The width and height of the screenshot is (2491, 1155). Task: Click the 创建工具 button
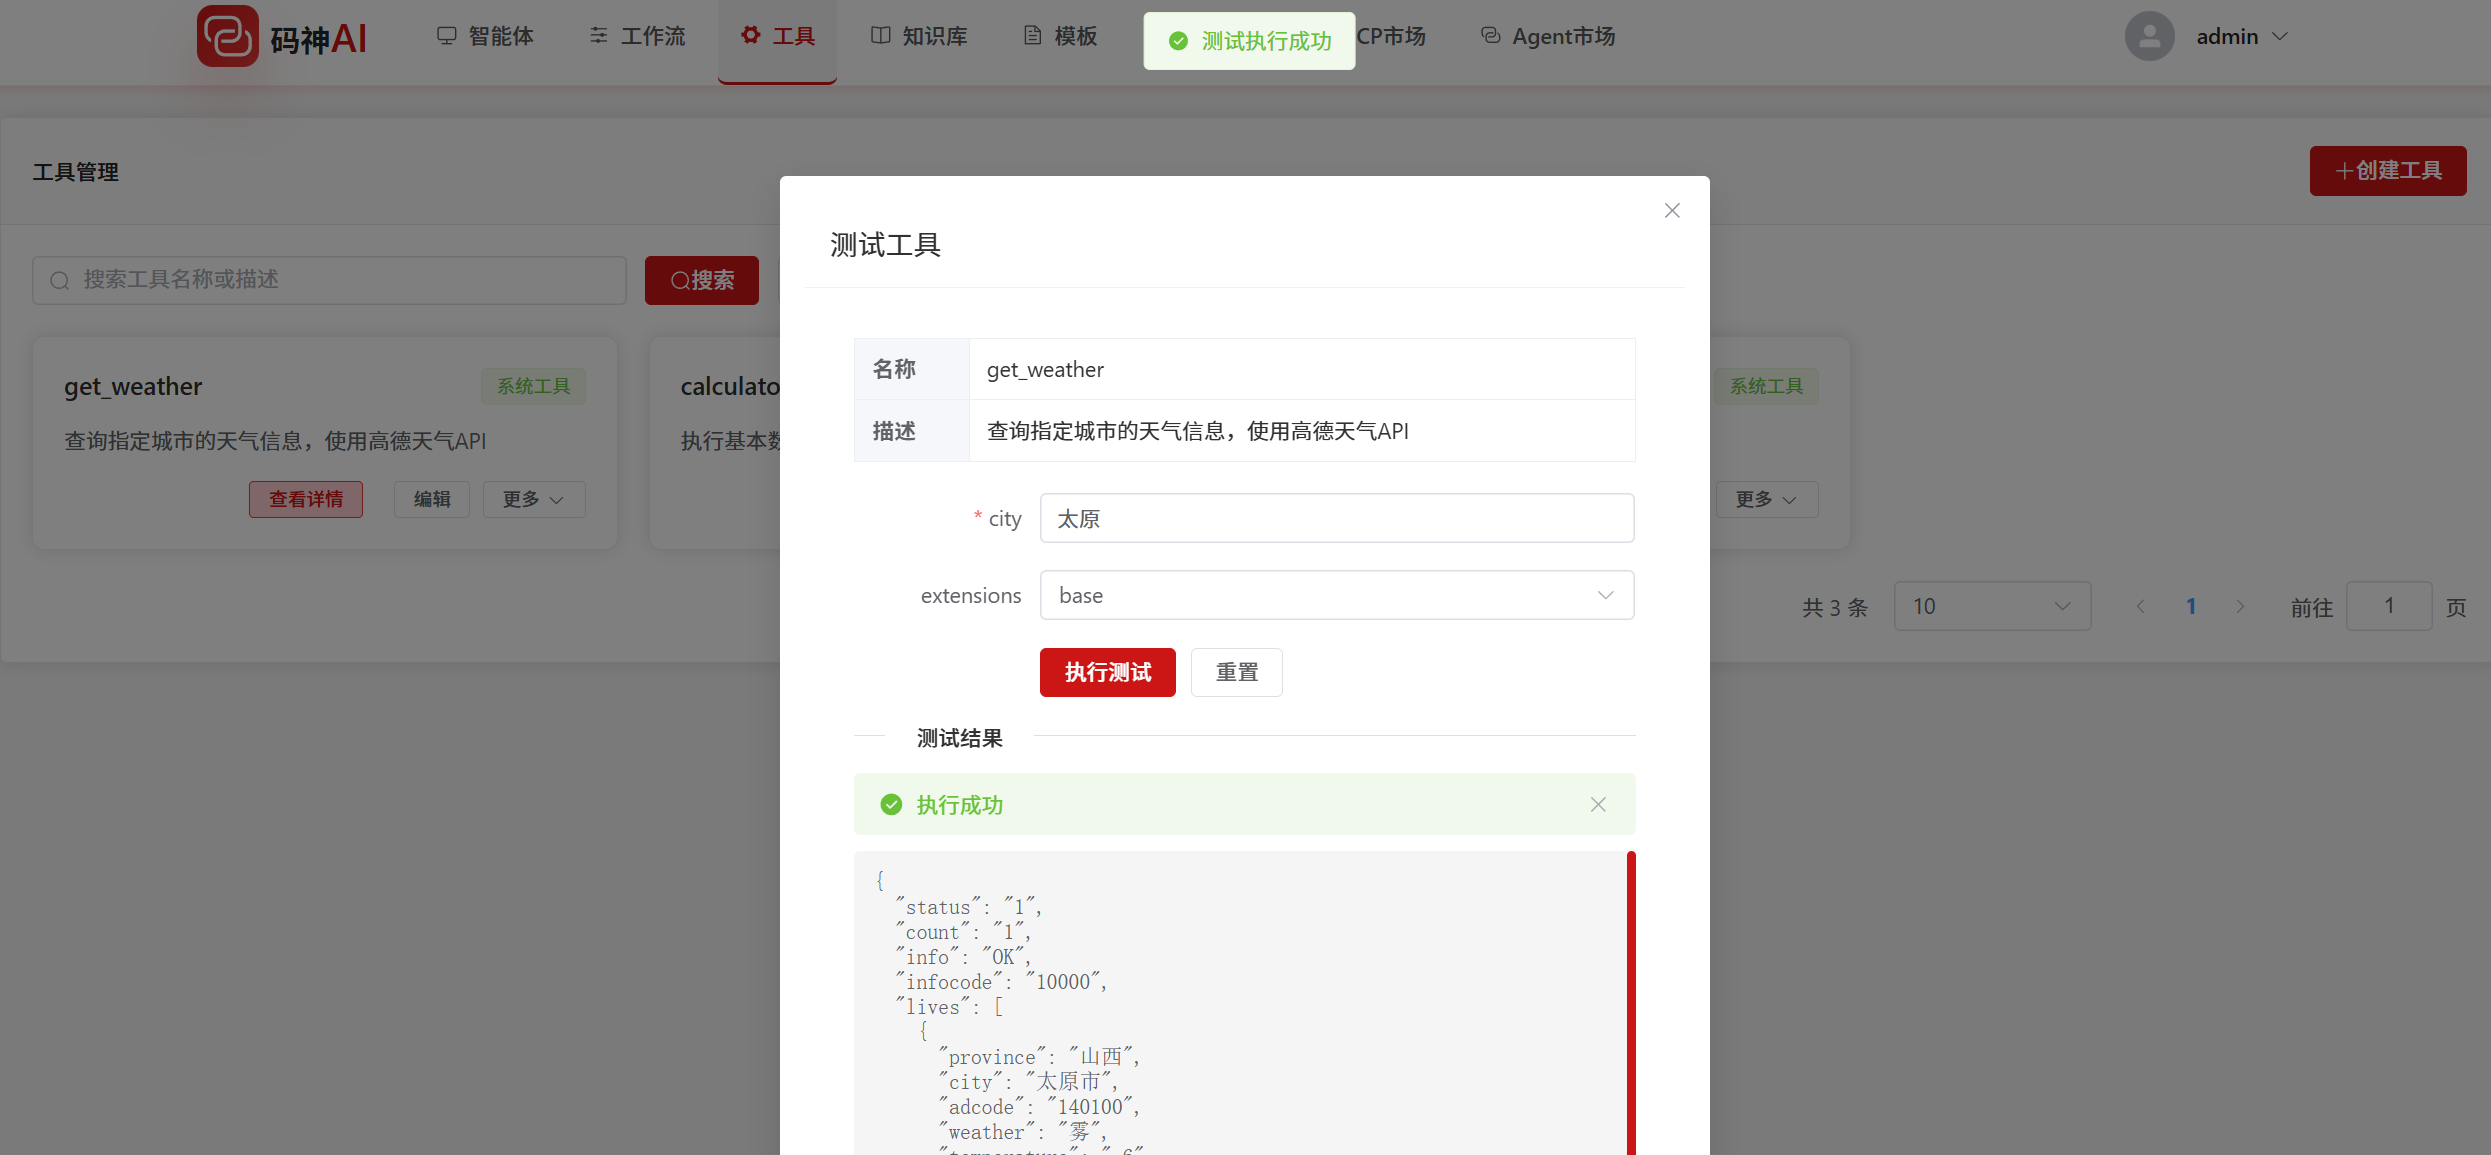pos(2387,171)
